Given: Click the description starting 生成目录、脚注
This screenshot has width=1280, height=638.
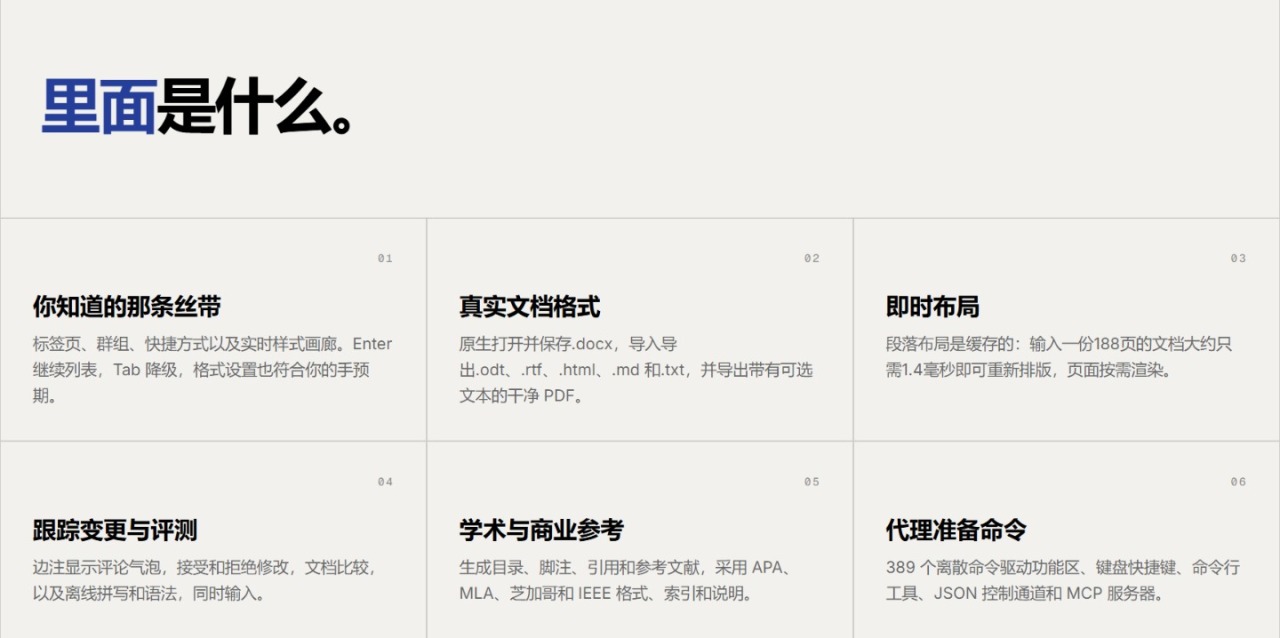Looking at the screenshot, I should tap(628, 580).
